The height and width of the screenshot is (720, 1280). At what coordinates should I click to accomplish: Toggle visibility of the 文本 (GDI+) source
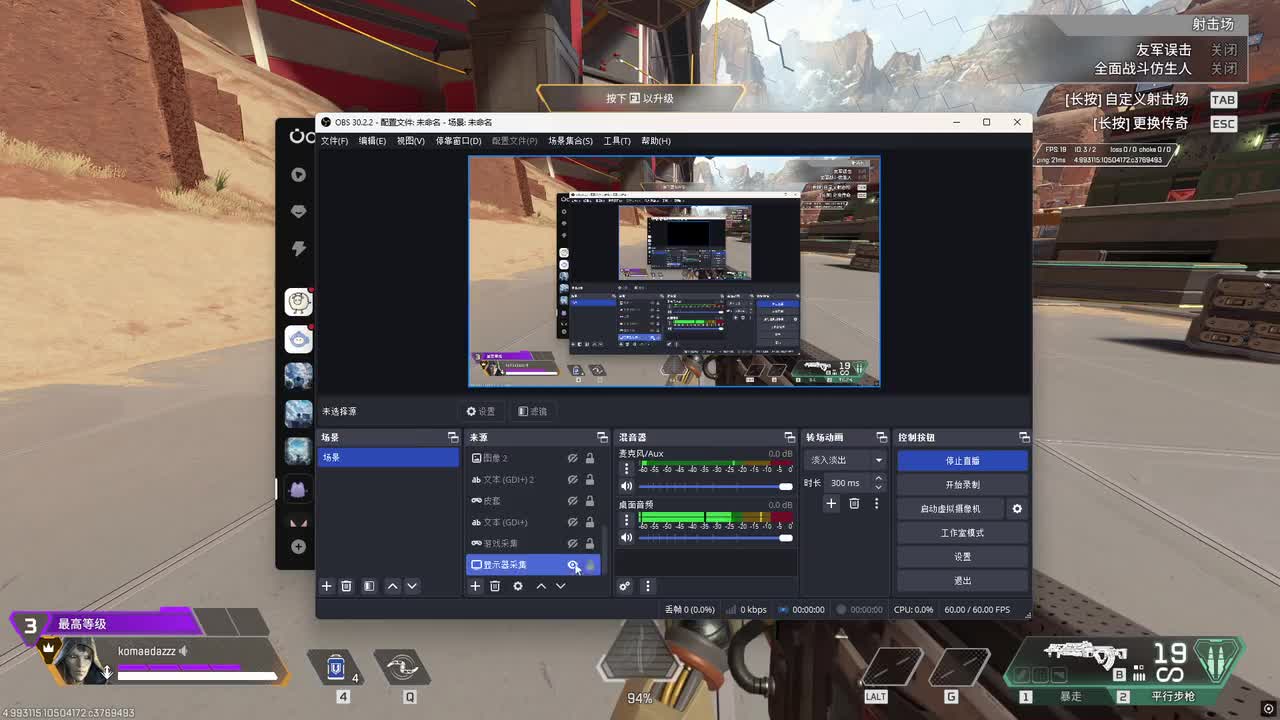click(573, 522)
